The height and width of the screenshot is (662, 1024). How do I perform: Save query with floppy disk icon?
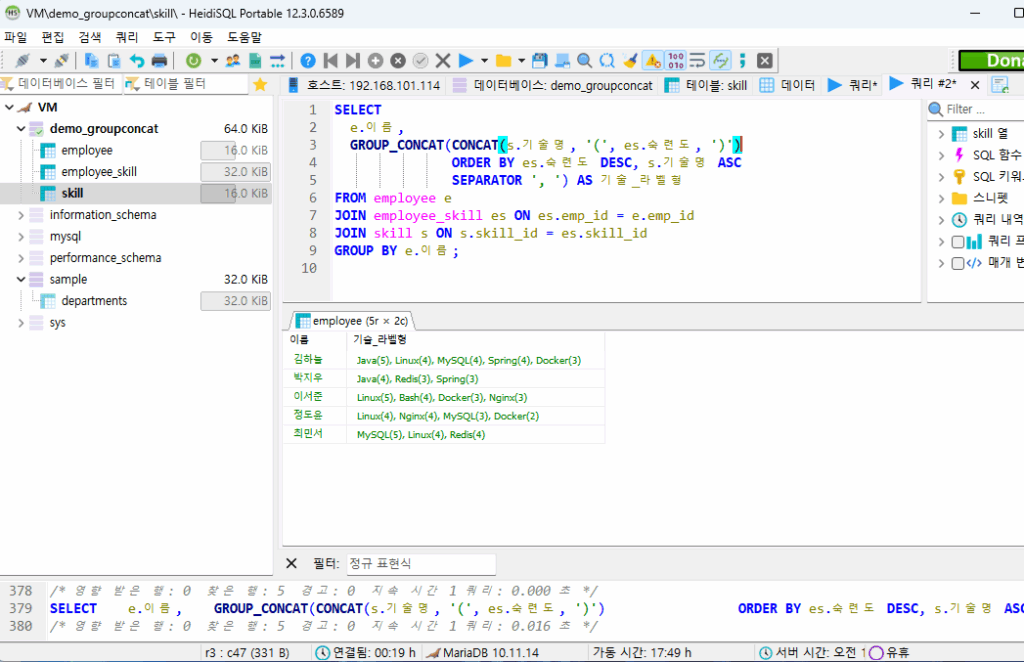539,61
